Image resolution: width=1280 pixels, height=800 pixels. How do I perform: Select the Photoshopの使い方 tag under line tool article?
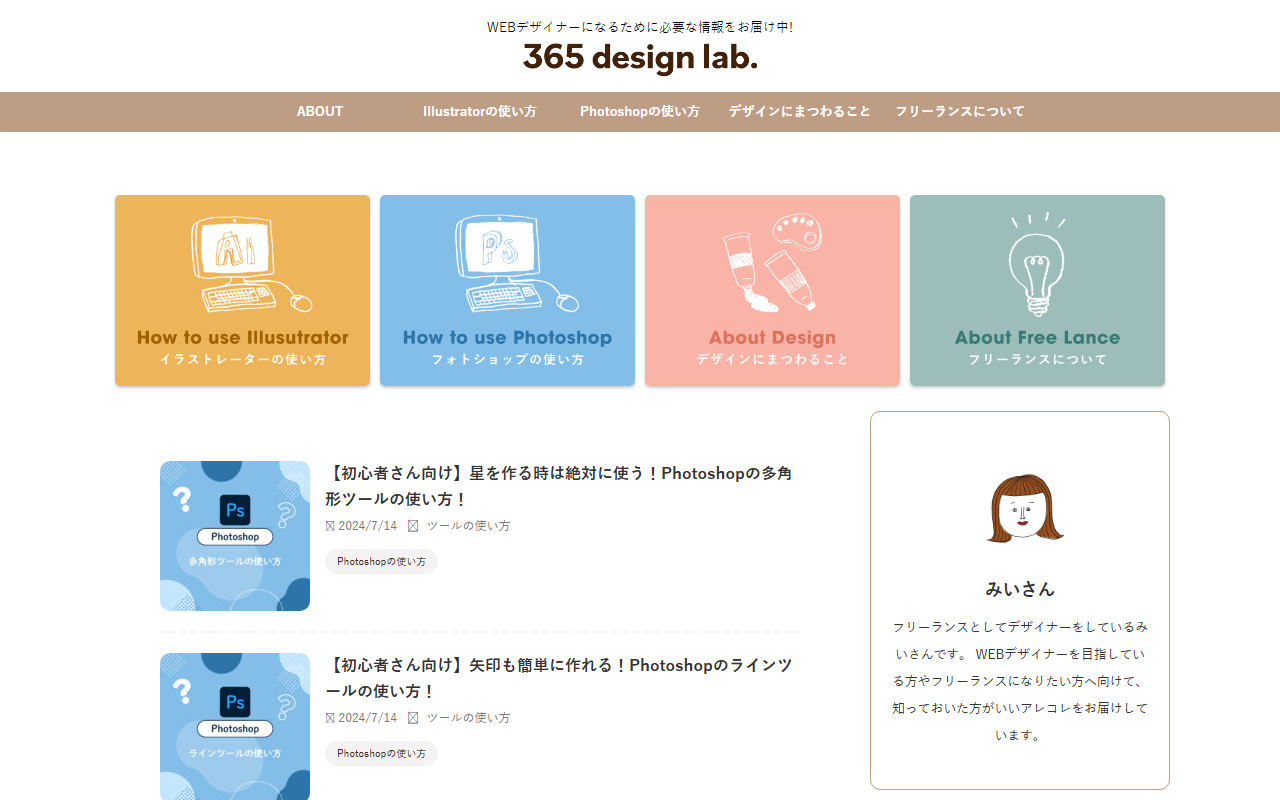[x=381, y=754]
